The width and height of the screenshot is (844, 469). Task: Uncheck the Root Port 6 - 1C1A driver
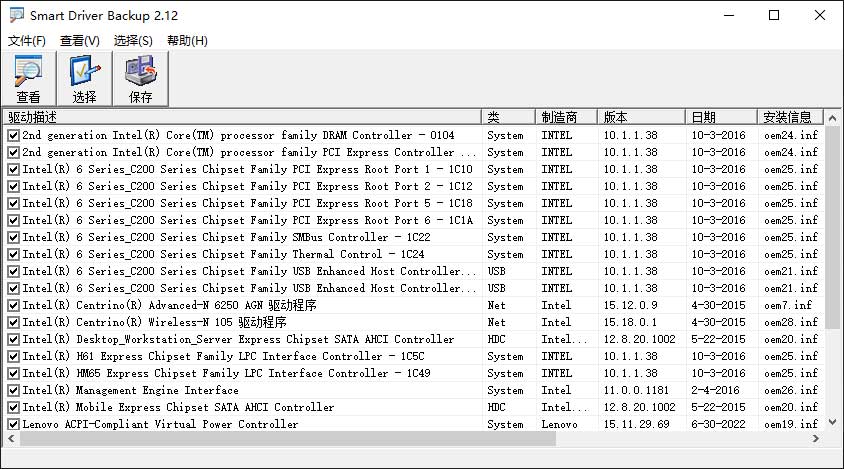coord(13,221)
